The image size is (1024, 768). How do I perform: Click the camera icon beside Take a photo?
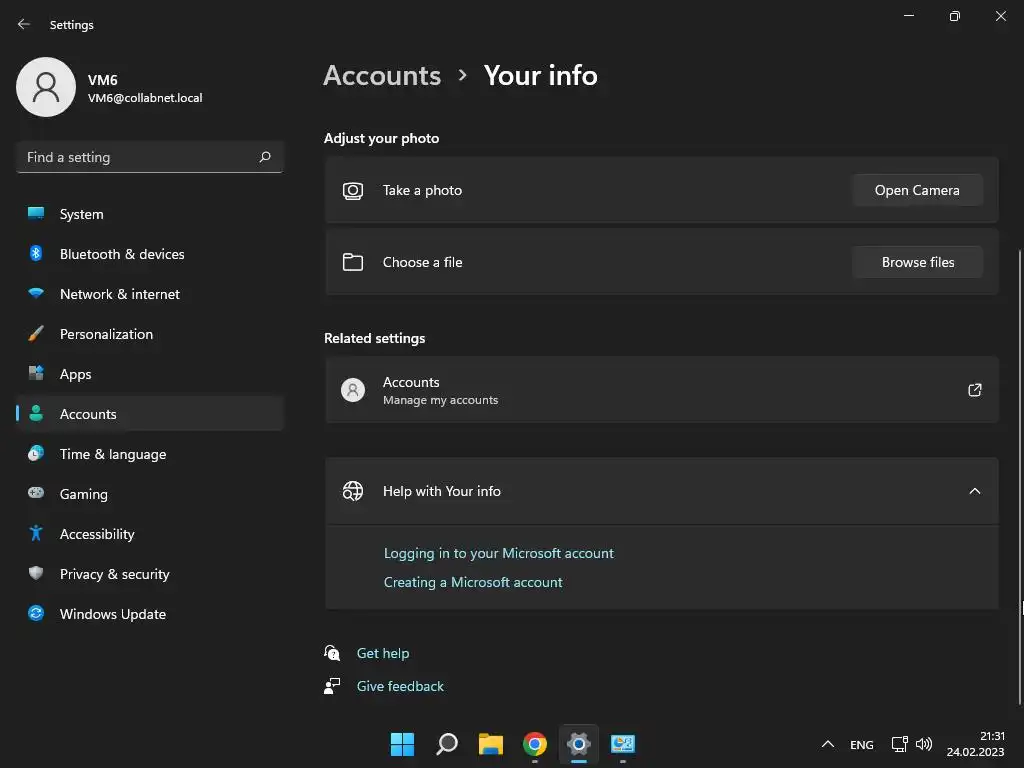coord(353,191)
